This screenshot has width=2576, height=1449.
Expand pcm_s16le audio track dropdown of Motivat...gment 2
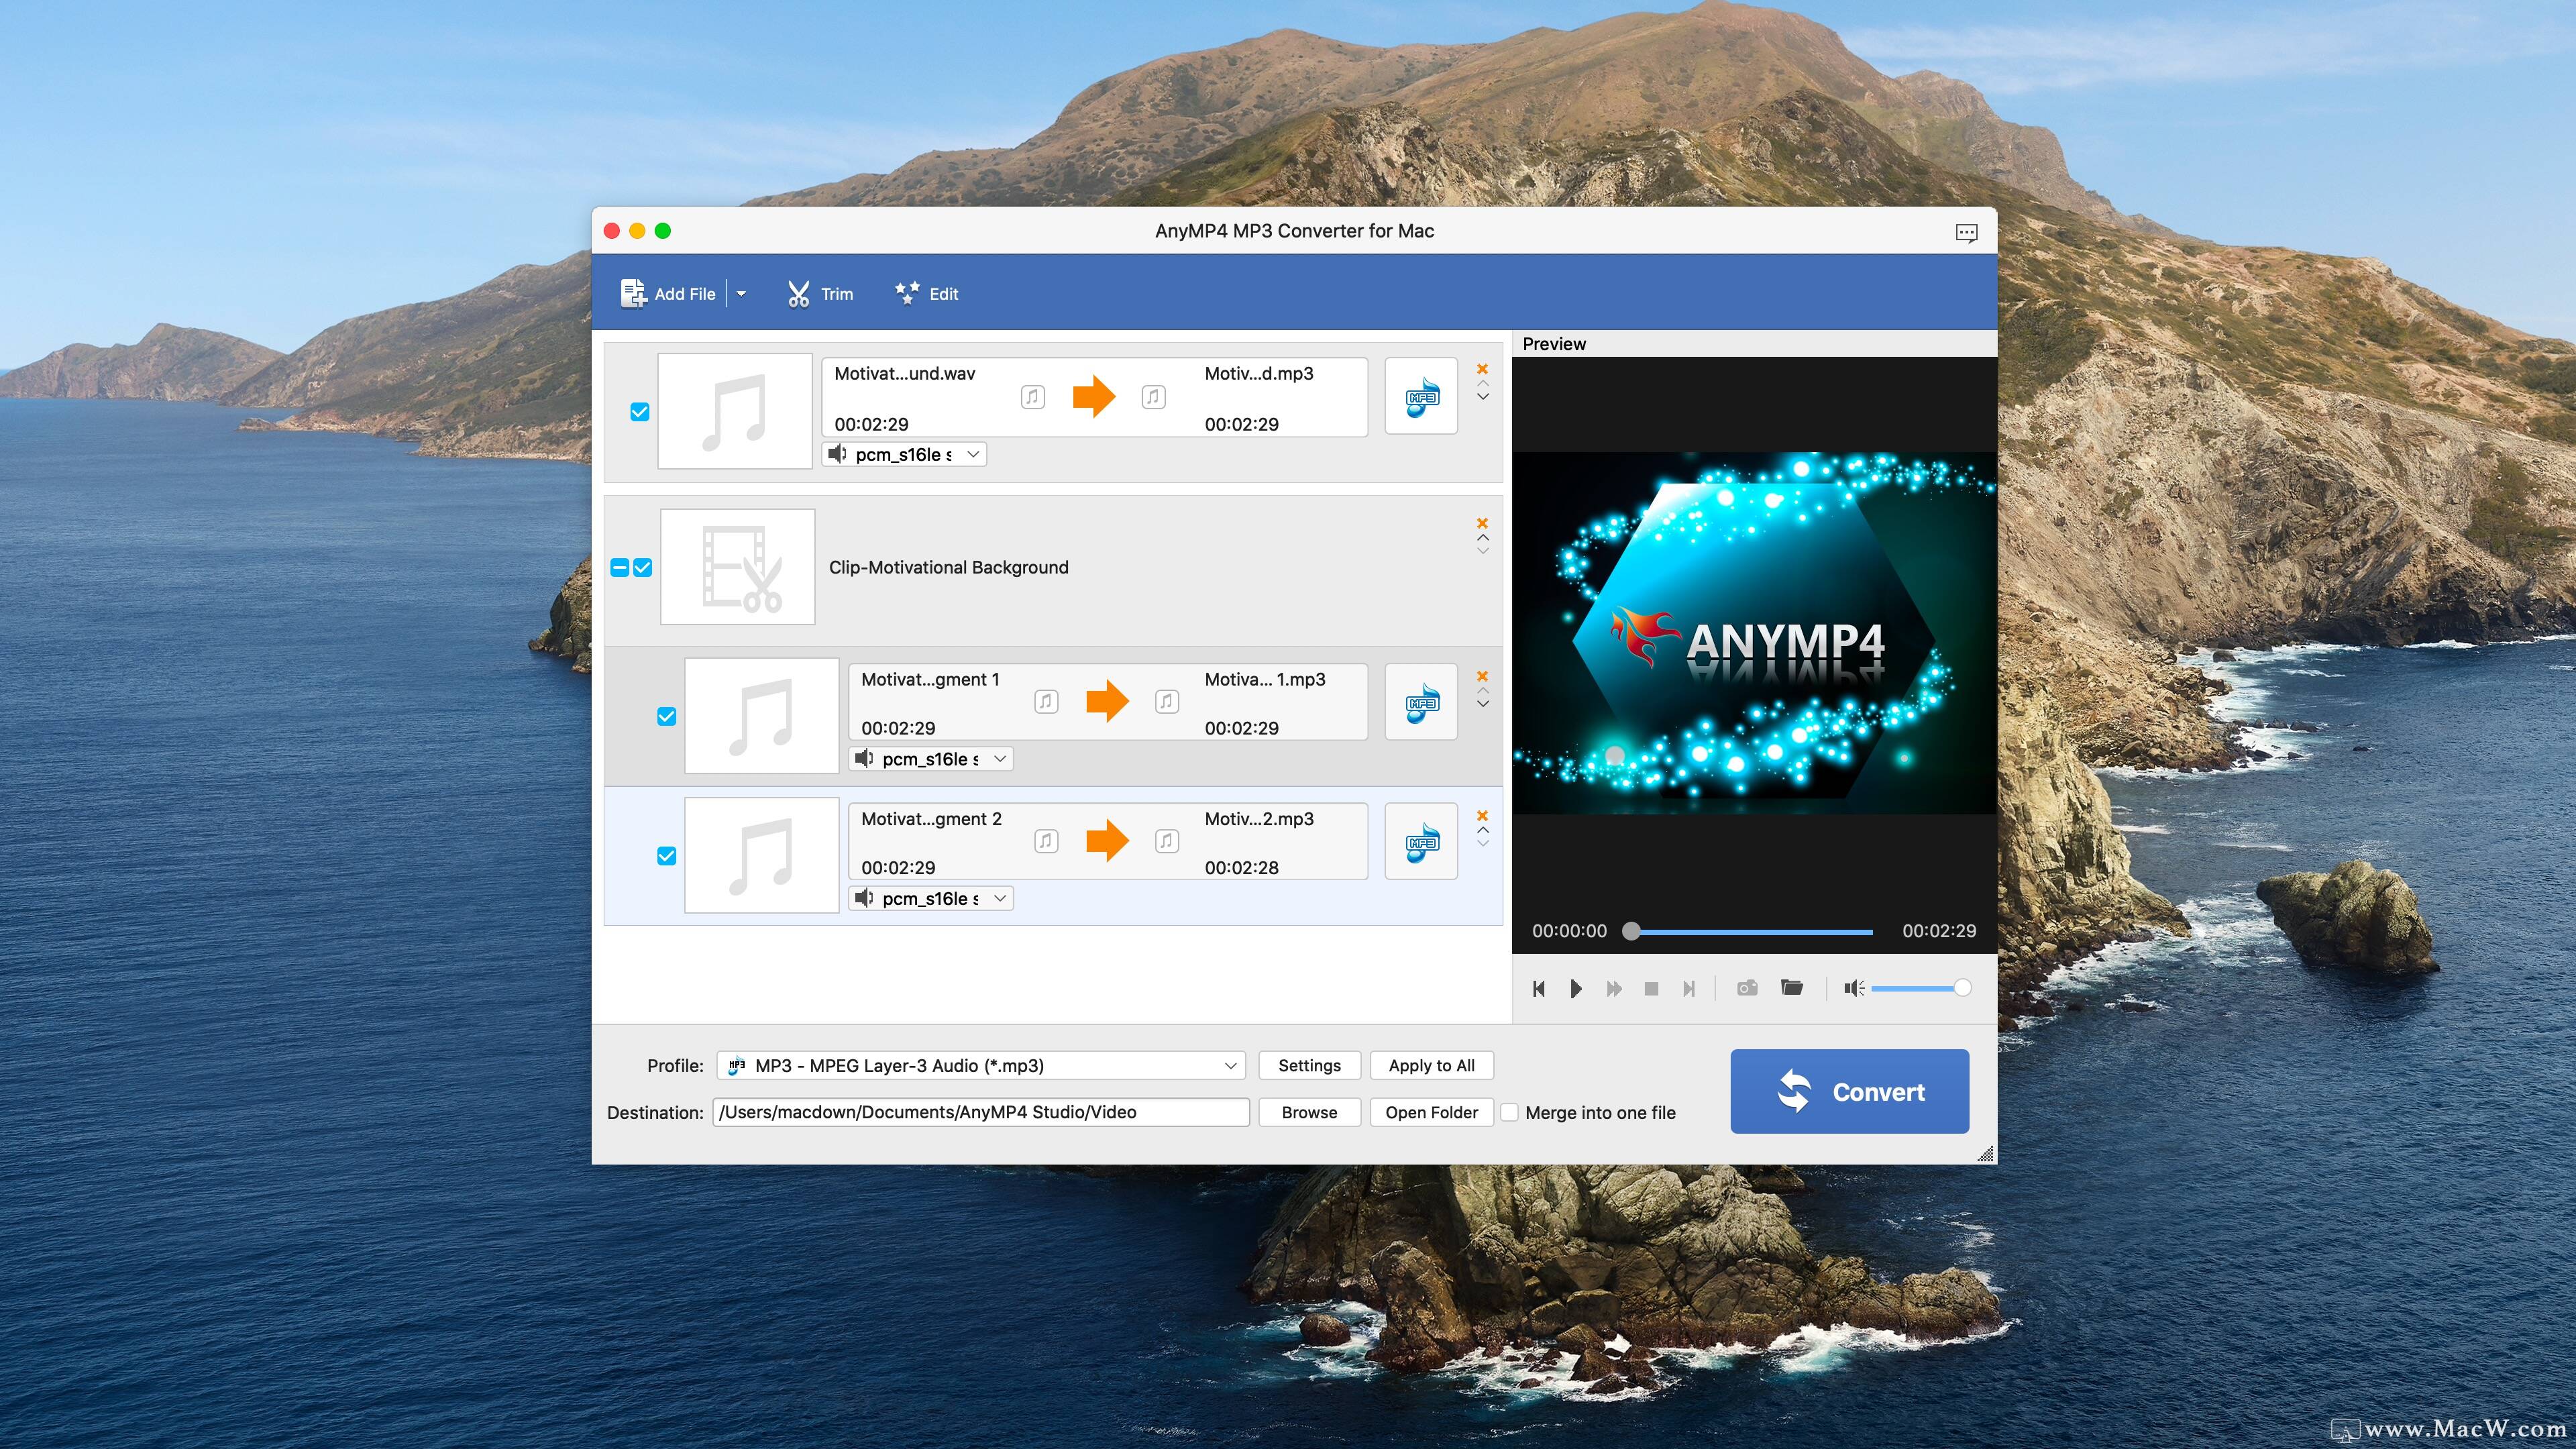click(932, 899)
